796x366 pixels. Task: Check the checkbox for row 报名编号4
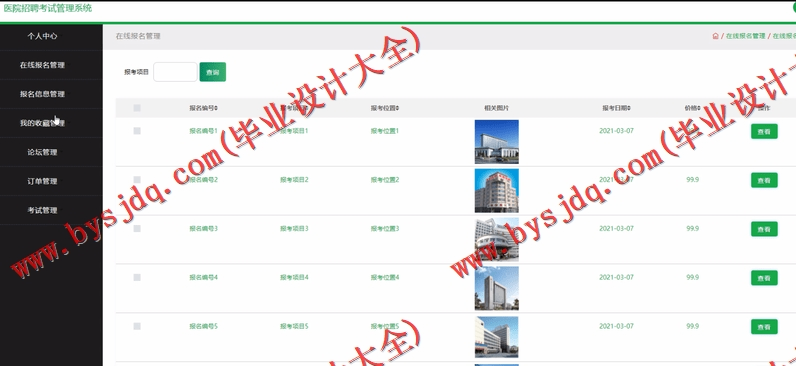[137, 277]
